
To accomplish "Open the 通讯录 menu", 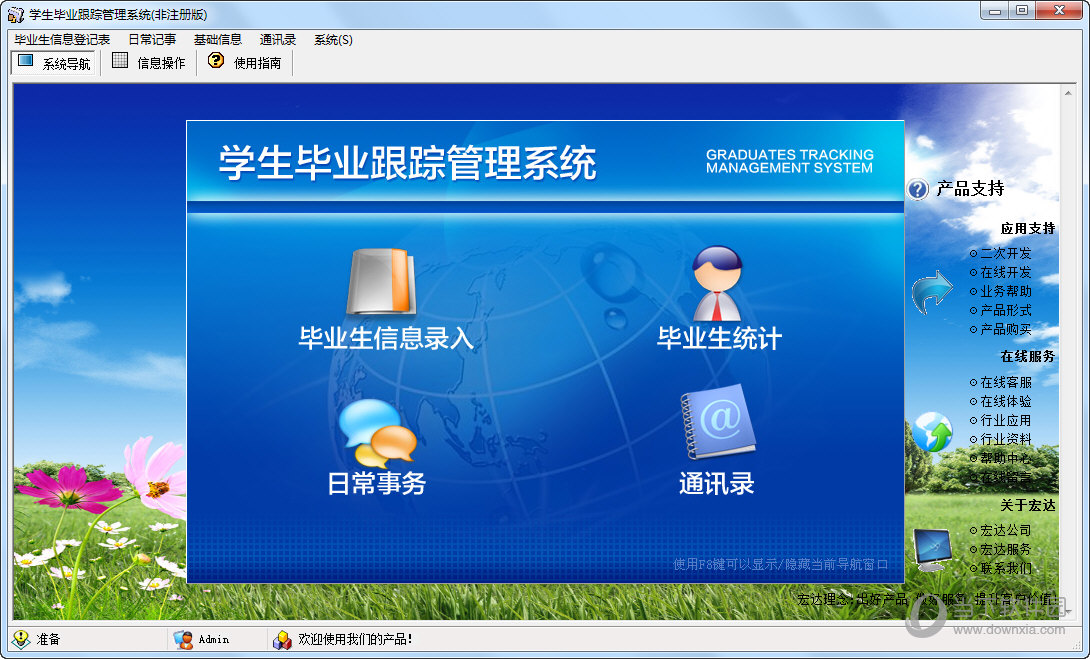I will click(277, 40).
